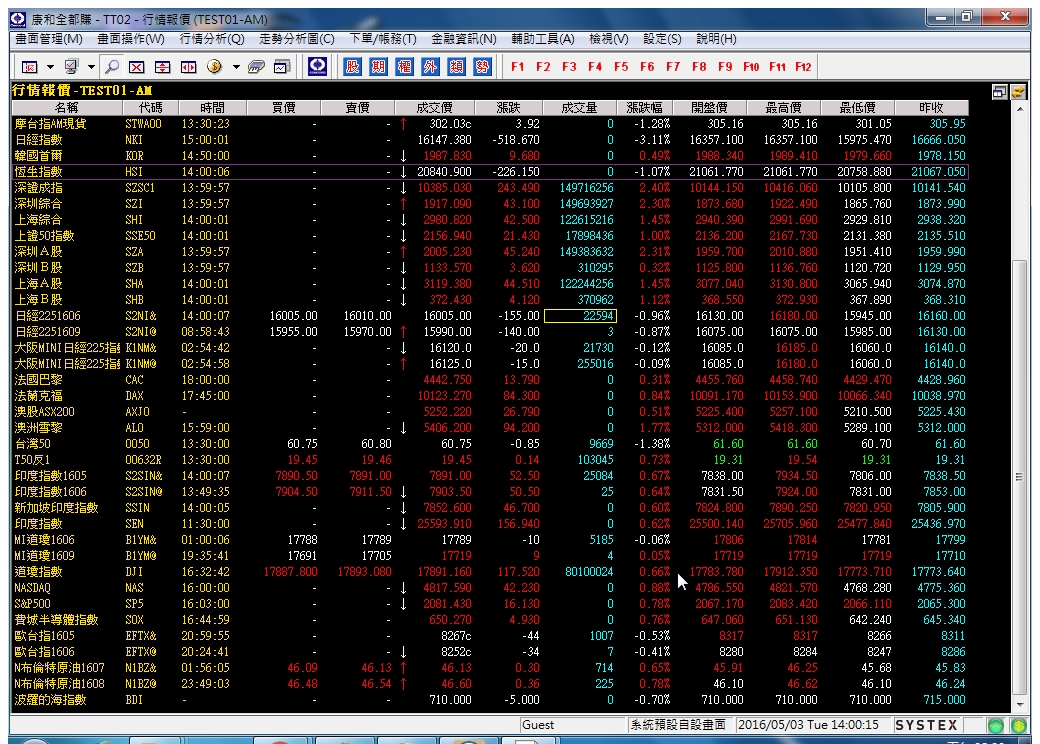Expand dropdown arrow beside the monitor icon

click(x=92, y=67)
